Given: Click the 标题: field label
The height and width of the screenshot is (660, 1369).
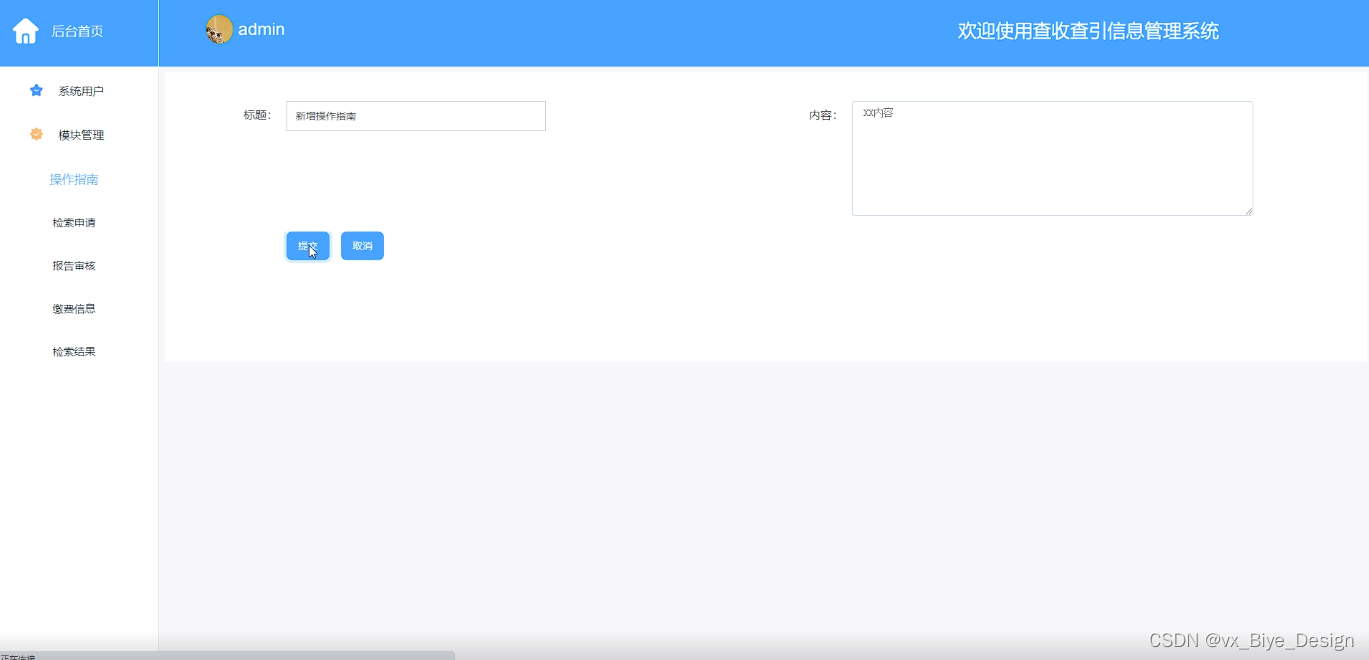Looking at the screenshot, I should (257, 115).
